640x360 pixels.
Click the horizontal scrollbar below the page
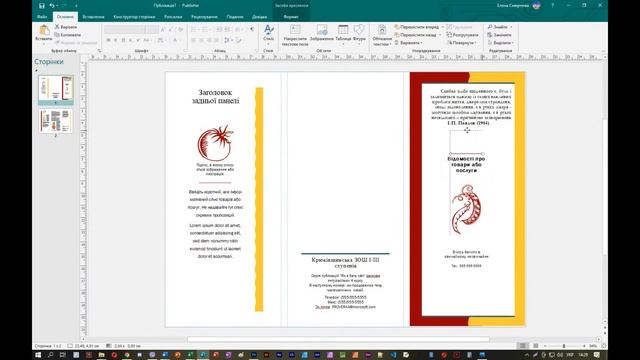coord(338,339)
